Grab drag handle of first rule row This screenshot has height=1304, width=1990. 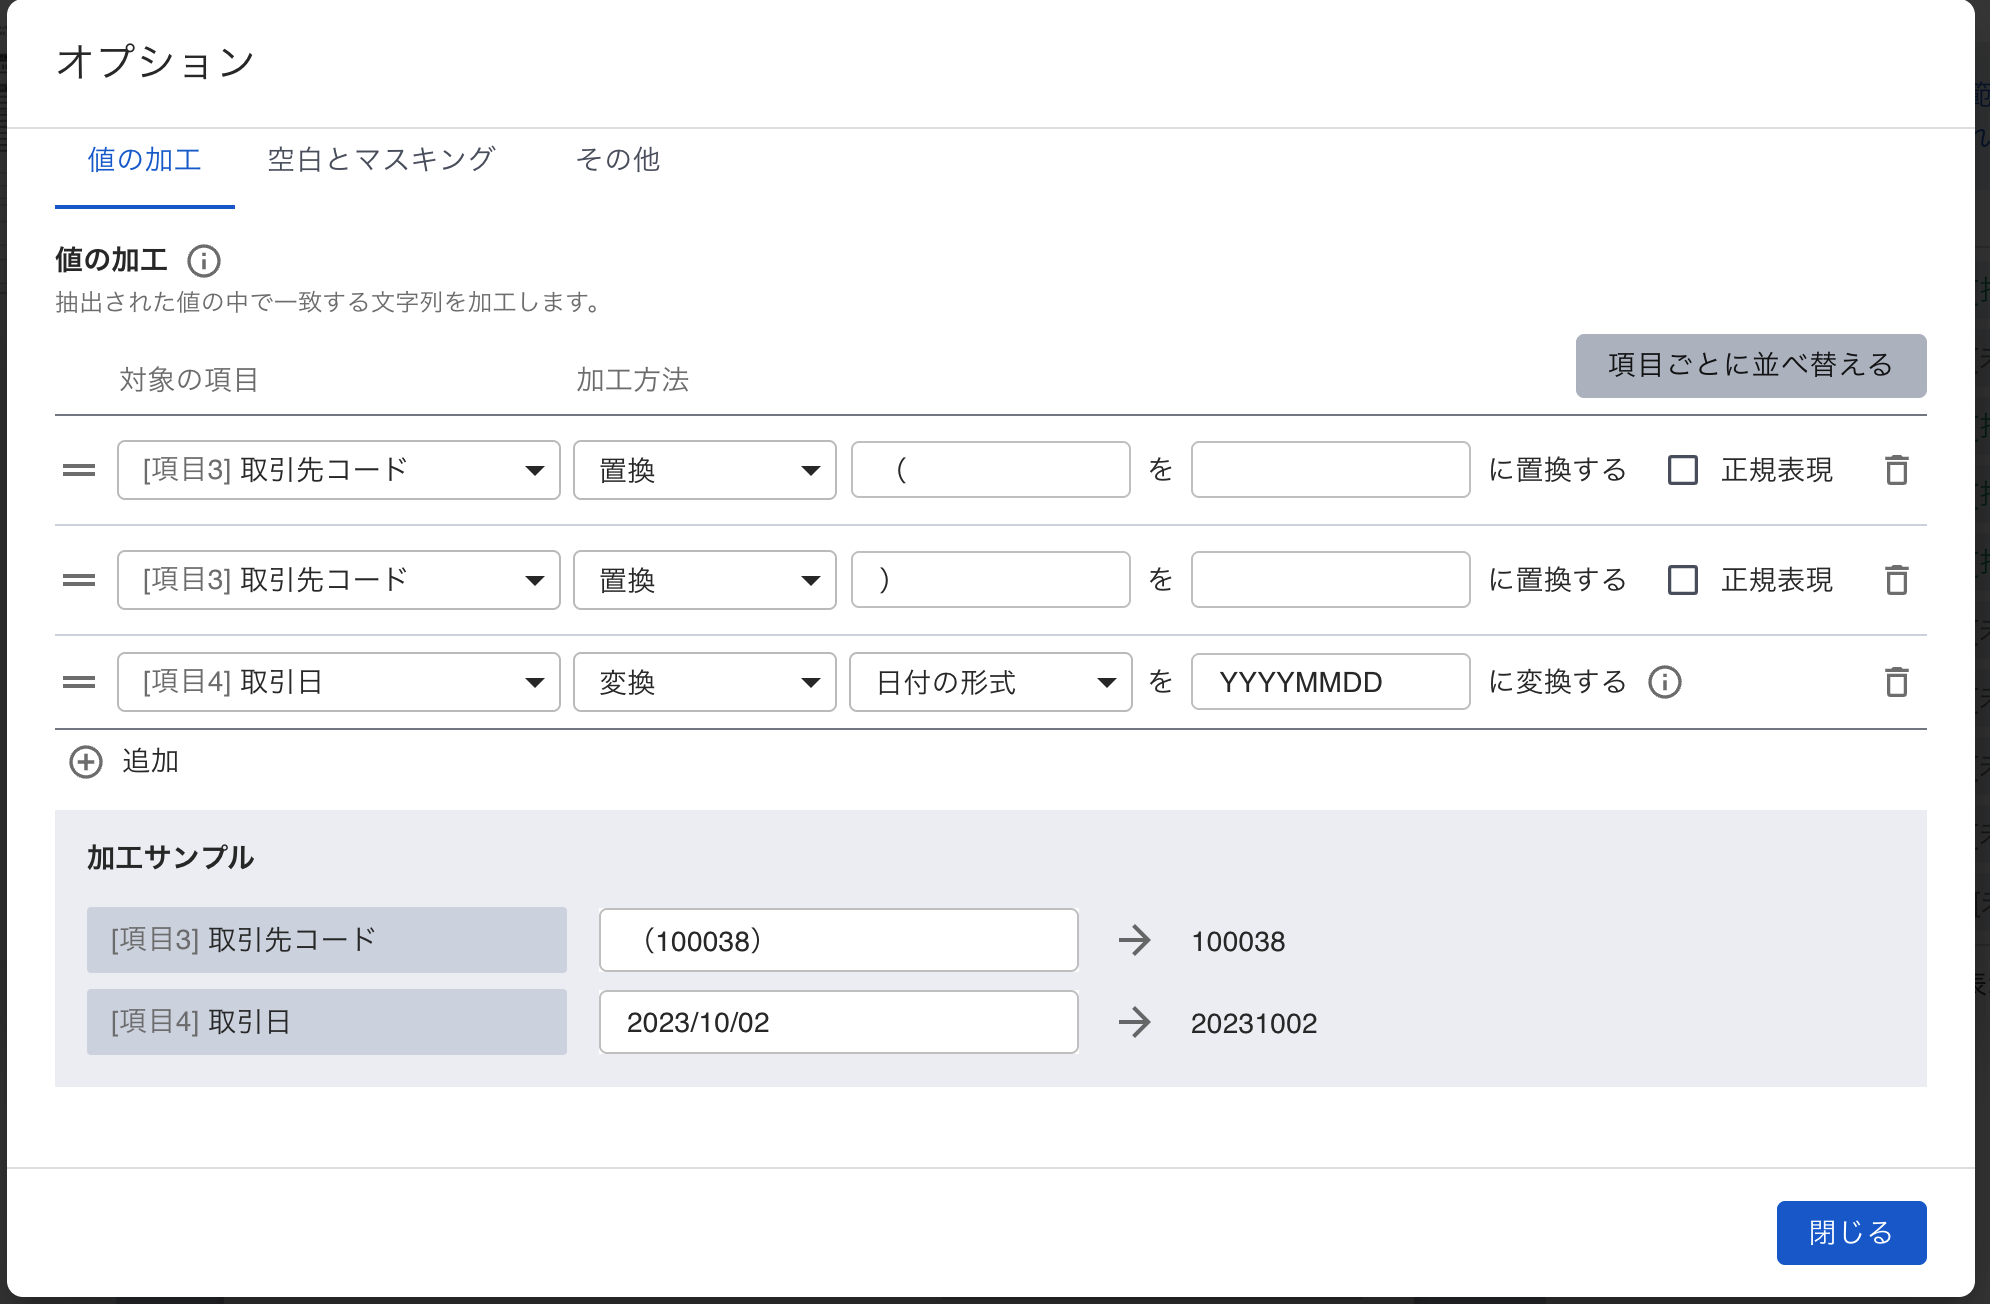79,470
